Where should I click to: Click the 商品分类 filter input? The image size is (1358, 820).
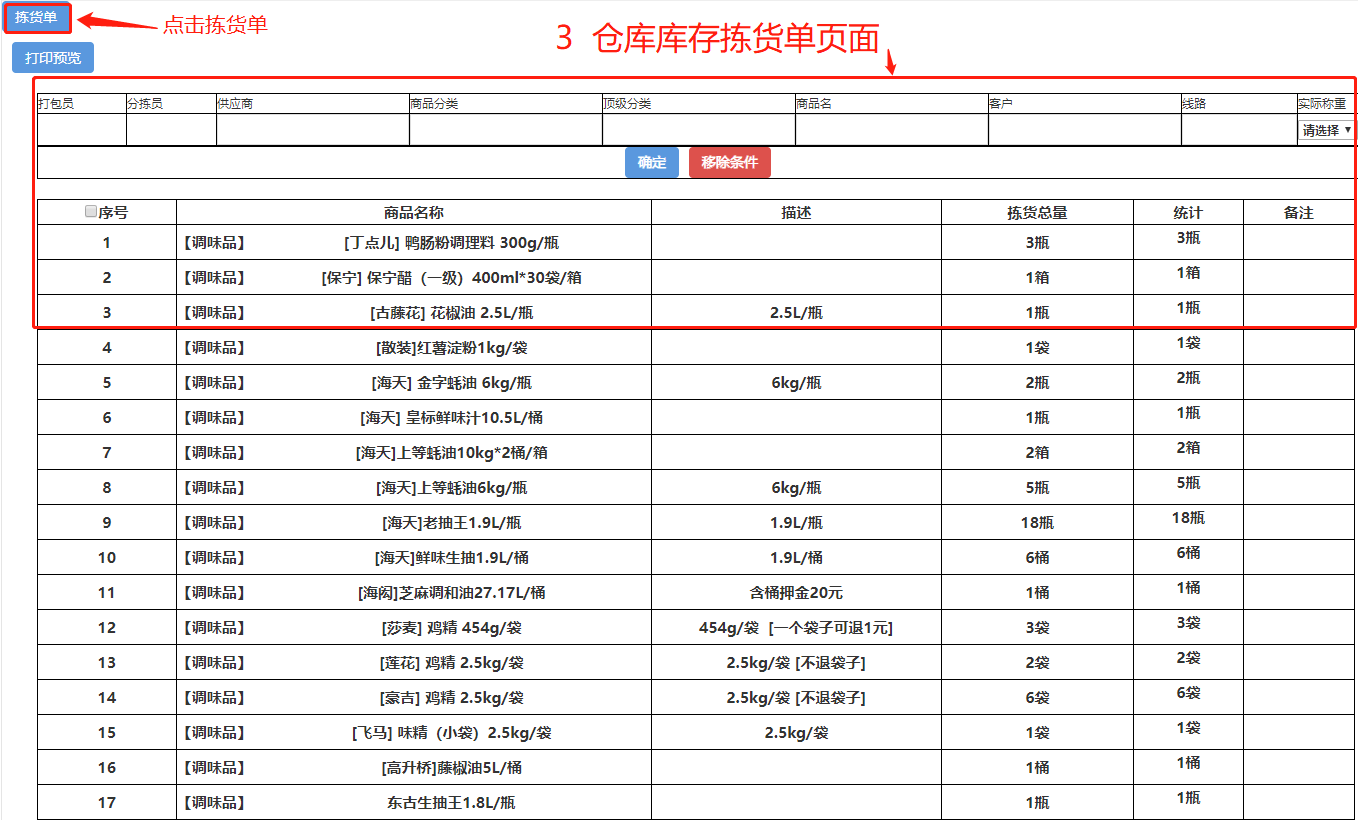click(x=505, y=130)
